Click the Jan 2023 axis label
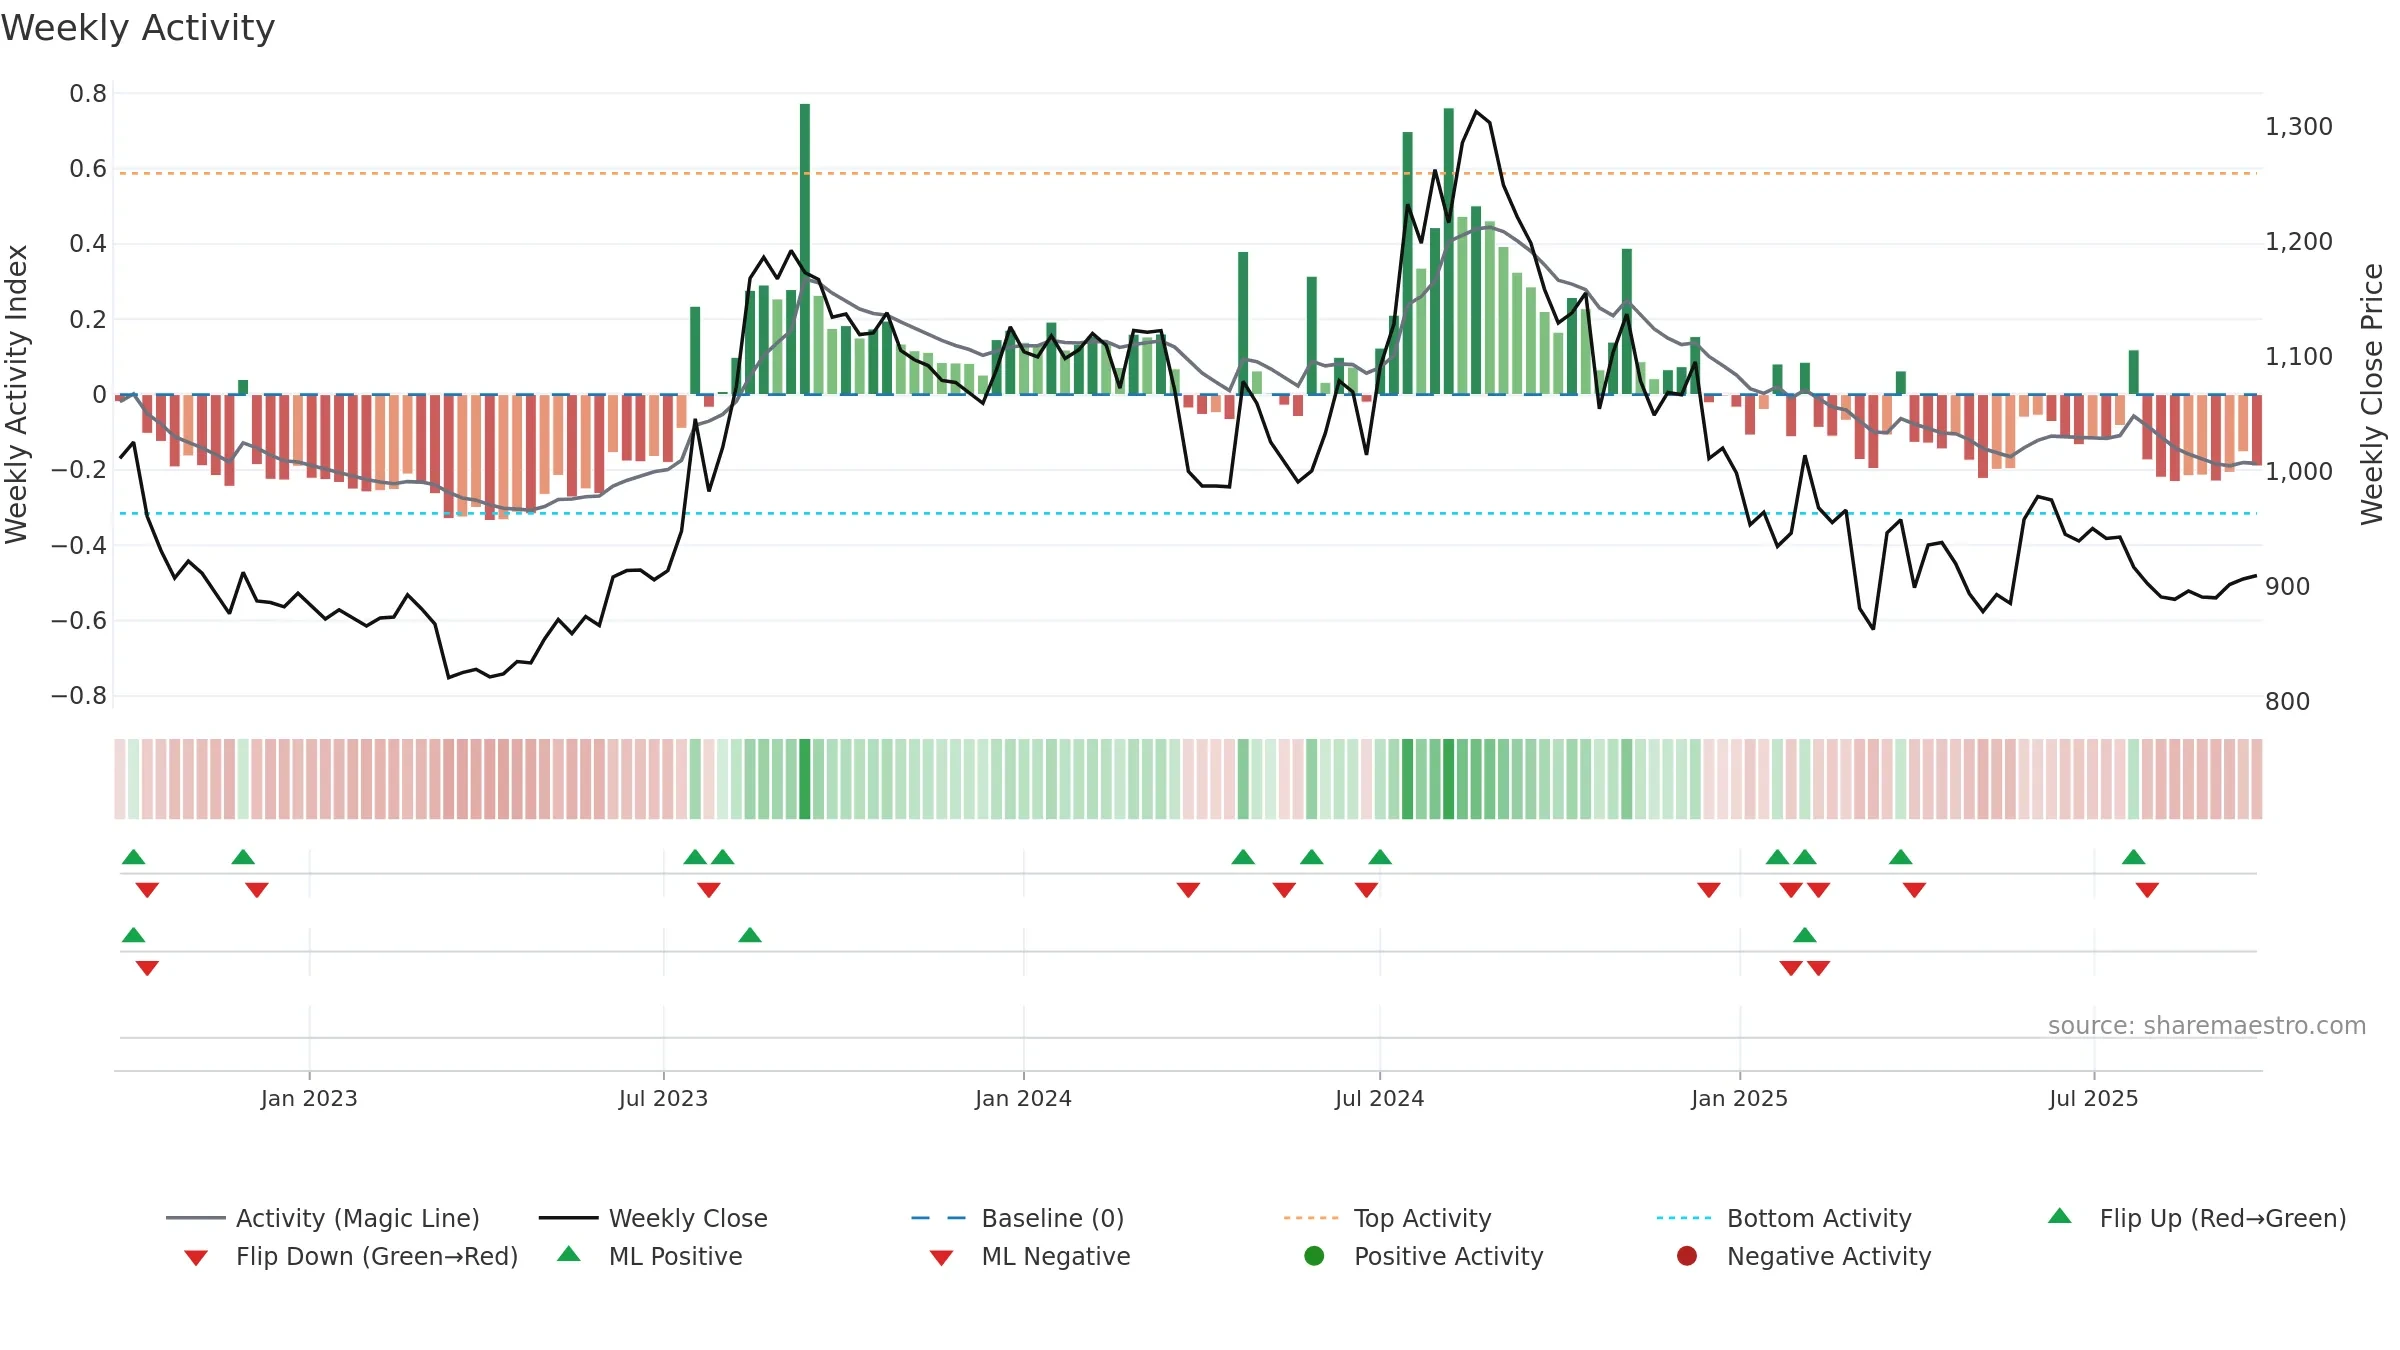The image size is (2400, 1350). 309,1098
